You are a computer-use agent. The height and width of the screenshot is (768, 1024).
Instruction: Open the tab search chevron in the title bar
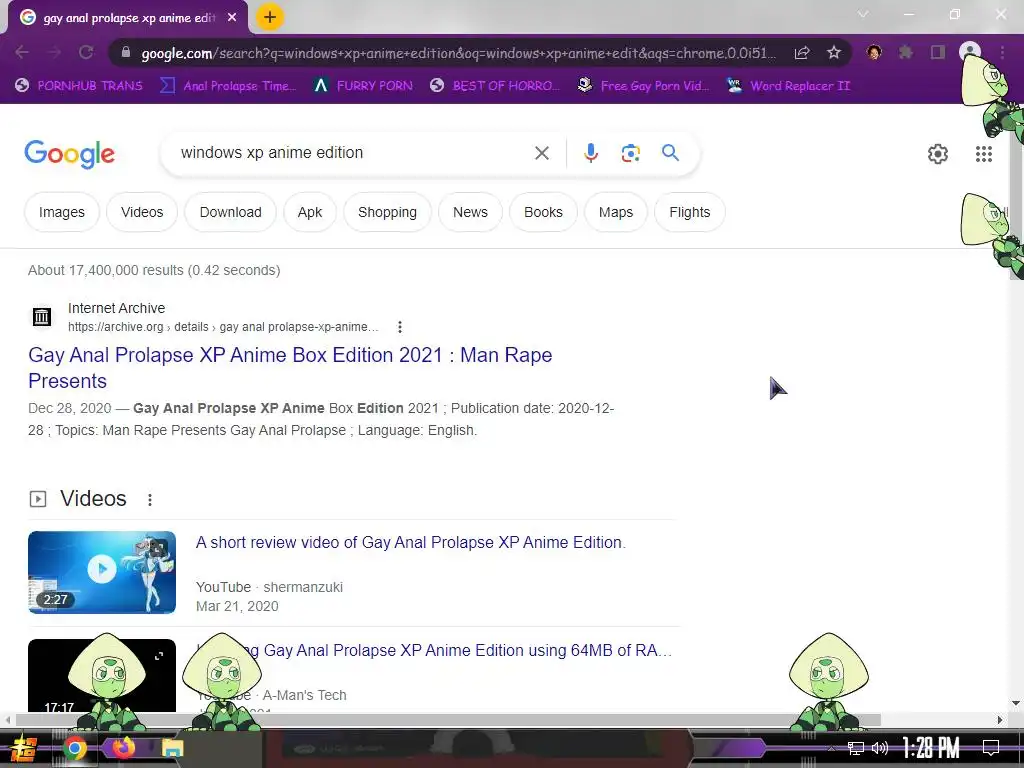pyautogui.click(x=863, y=14)
